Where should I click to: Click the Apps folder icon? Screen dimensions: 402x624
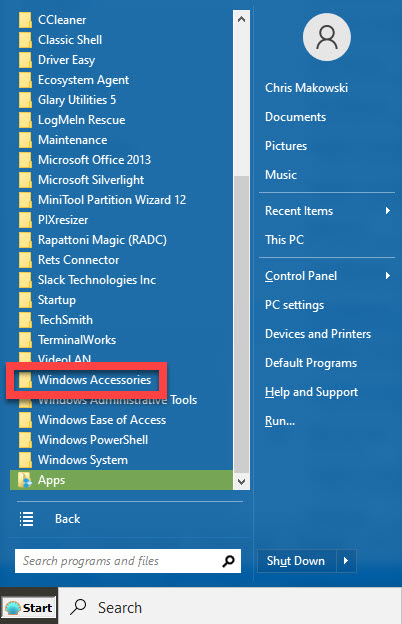point(25,480)
